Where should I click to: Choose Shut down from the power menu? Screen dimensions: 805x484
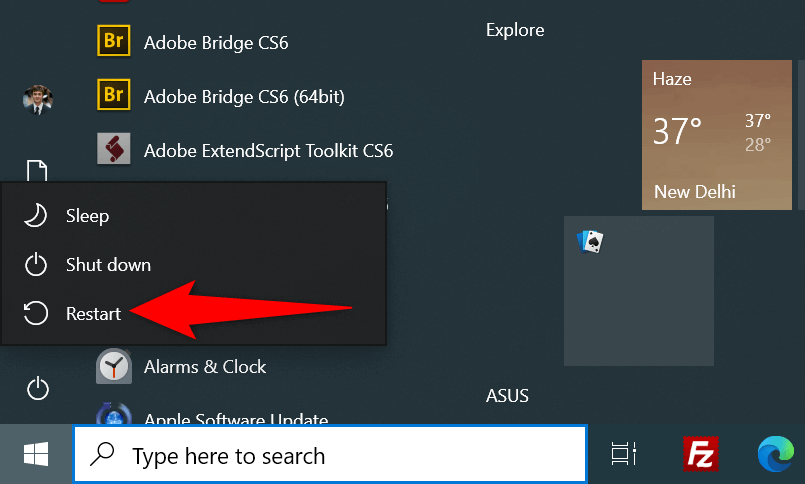click(108, 265)
